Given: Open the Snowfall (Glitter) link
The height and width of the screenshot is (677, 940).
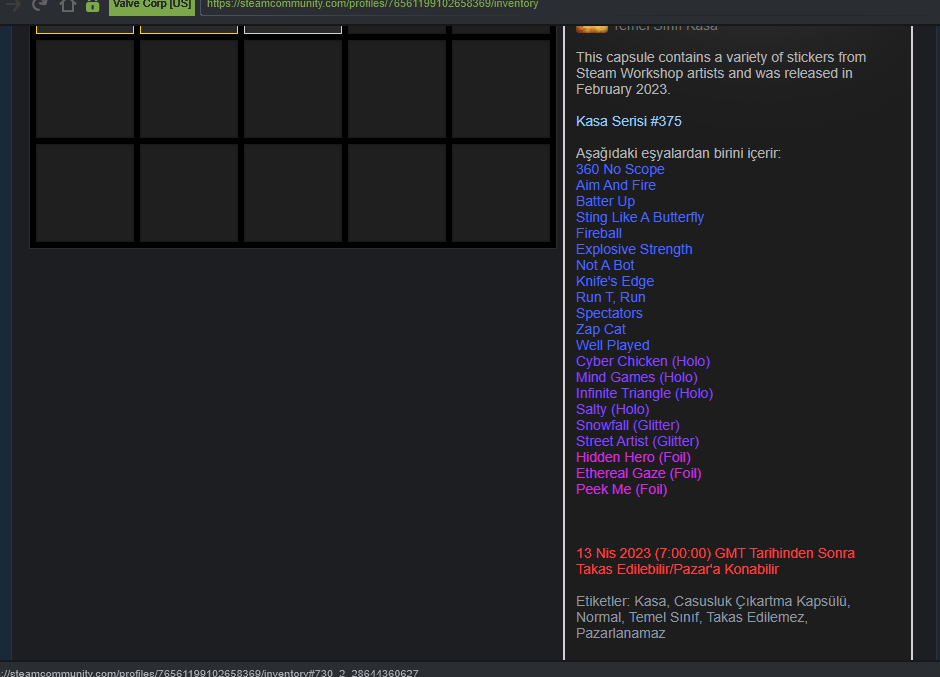Looking at the screenshot, I should 628,425.
